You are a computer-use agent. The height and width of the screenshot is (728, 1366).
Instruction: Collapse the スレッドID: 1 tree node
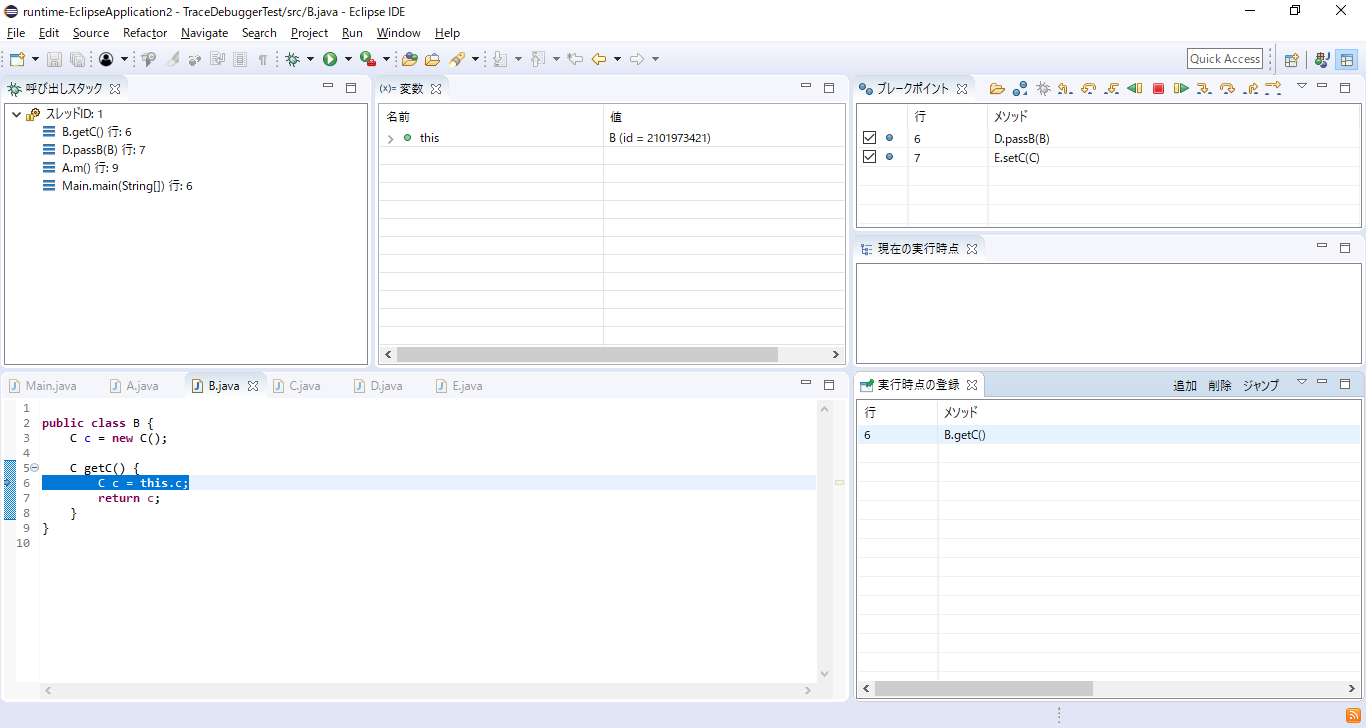tap(17, 114)
